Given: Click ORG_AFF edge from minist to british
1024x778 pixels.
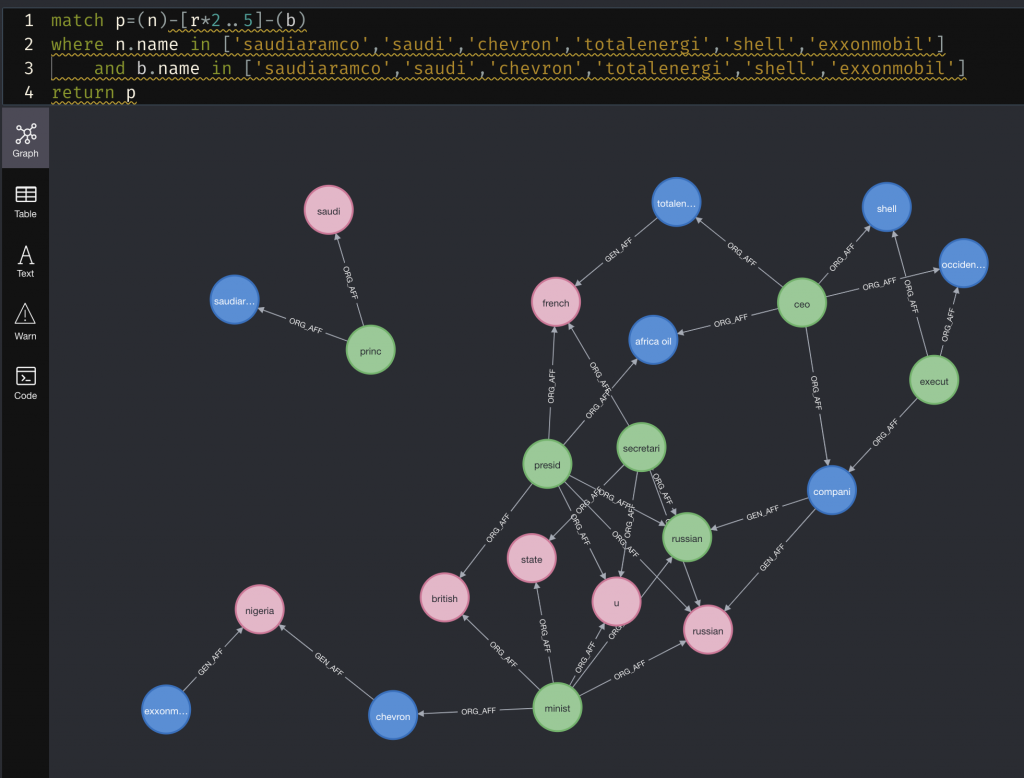Looking at the screenshot, I should pos(504,655).
